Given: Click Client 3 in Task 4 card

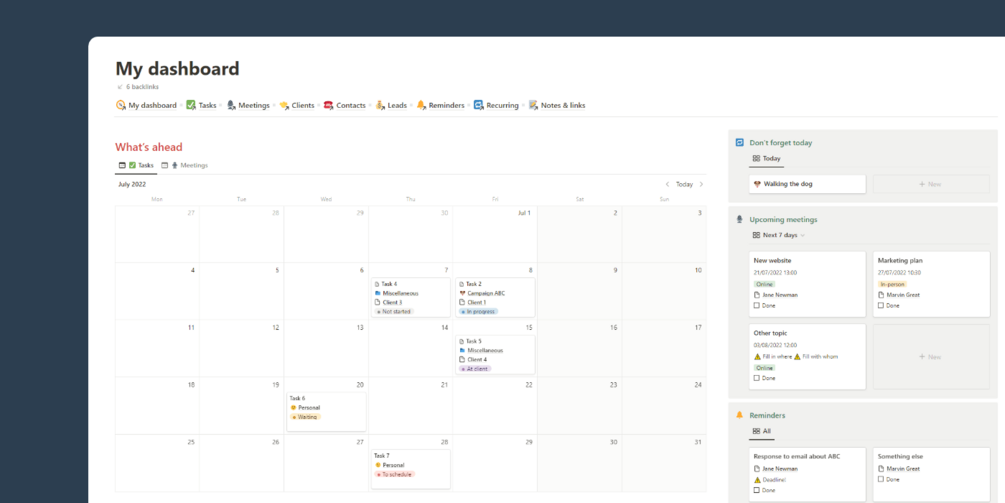Looking at the screenshot, I should coord(392,302).
